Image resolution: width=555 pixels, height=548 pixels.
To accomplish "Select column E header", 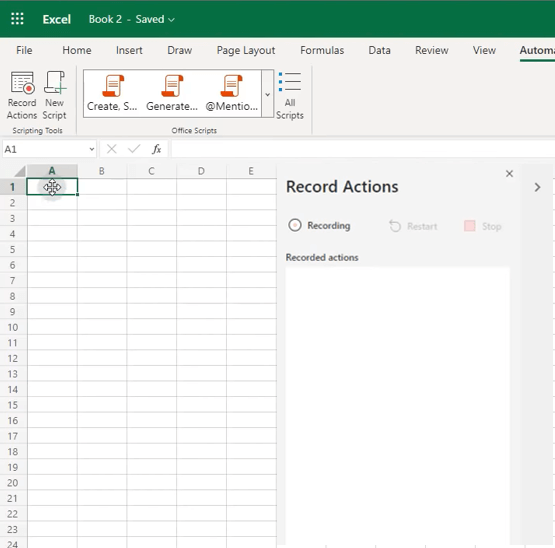I will click(251, 171).
